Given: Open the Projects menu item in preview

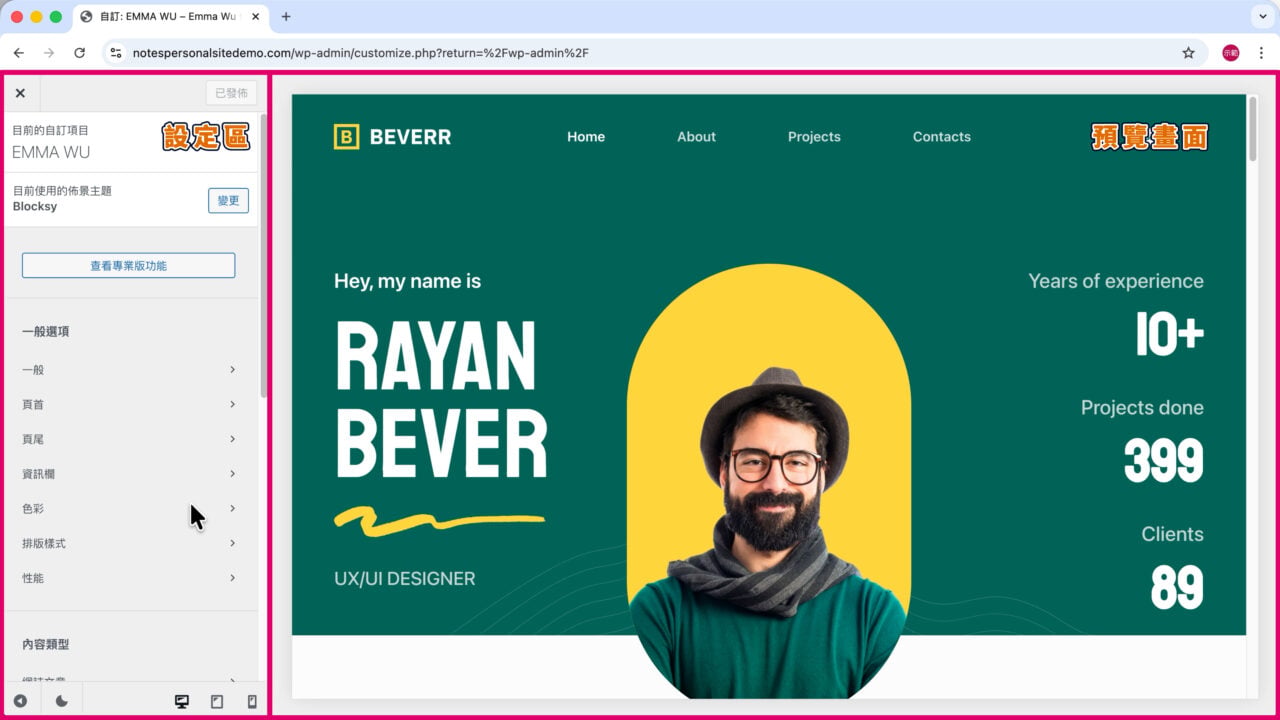Looking at the screenshot, I should coord(814,137).
